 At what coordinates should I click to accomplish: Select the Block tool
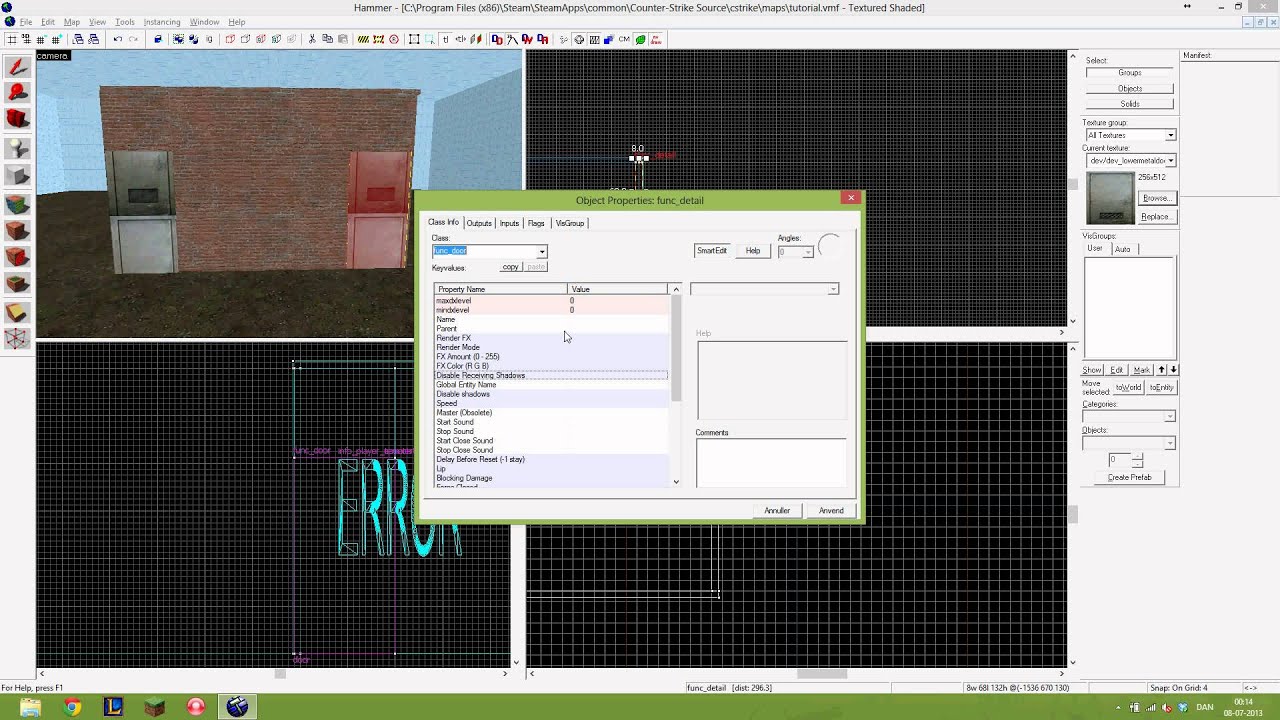17,176
